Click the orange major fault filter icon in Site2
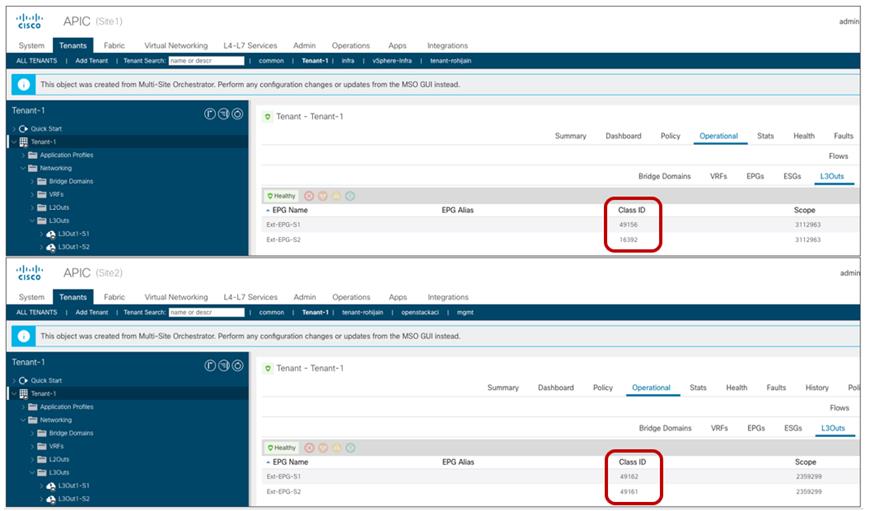Screen dimensions: 870x511 pos(323,448)
